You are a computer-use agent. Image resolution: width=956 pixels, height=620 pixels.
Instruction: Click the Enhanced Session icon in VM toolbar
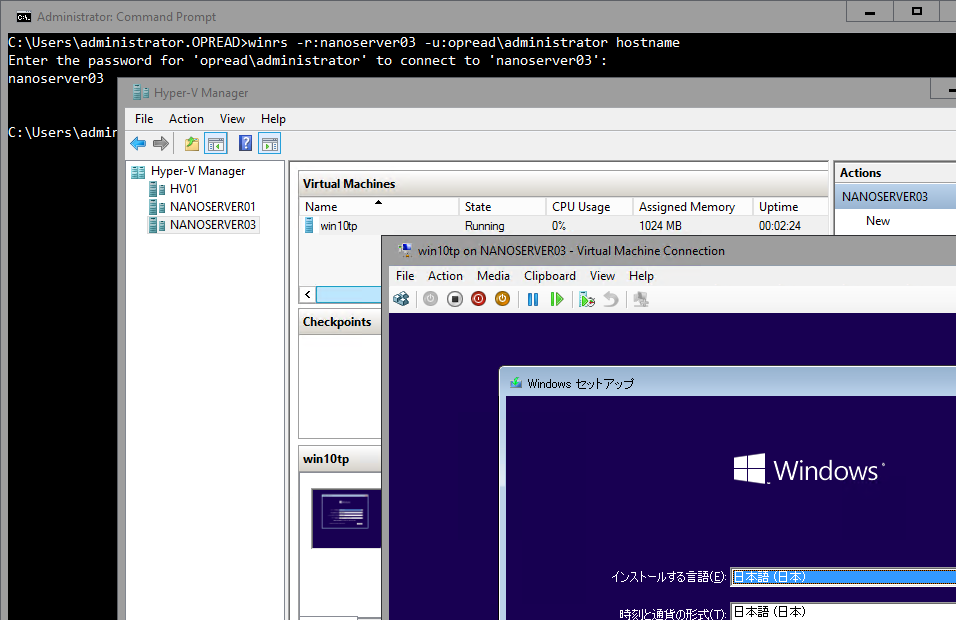641,299
